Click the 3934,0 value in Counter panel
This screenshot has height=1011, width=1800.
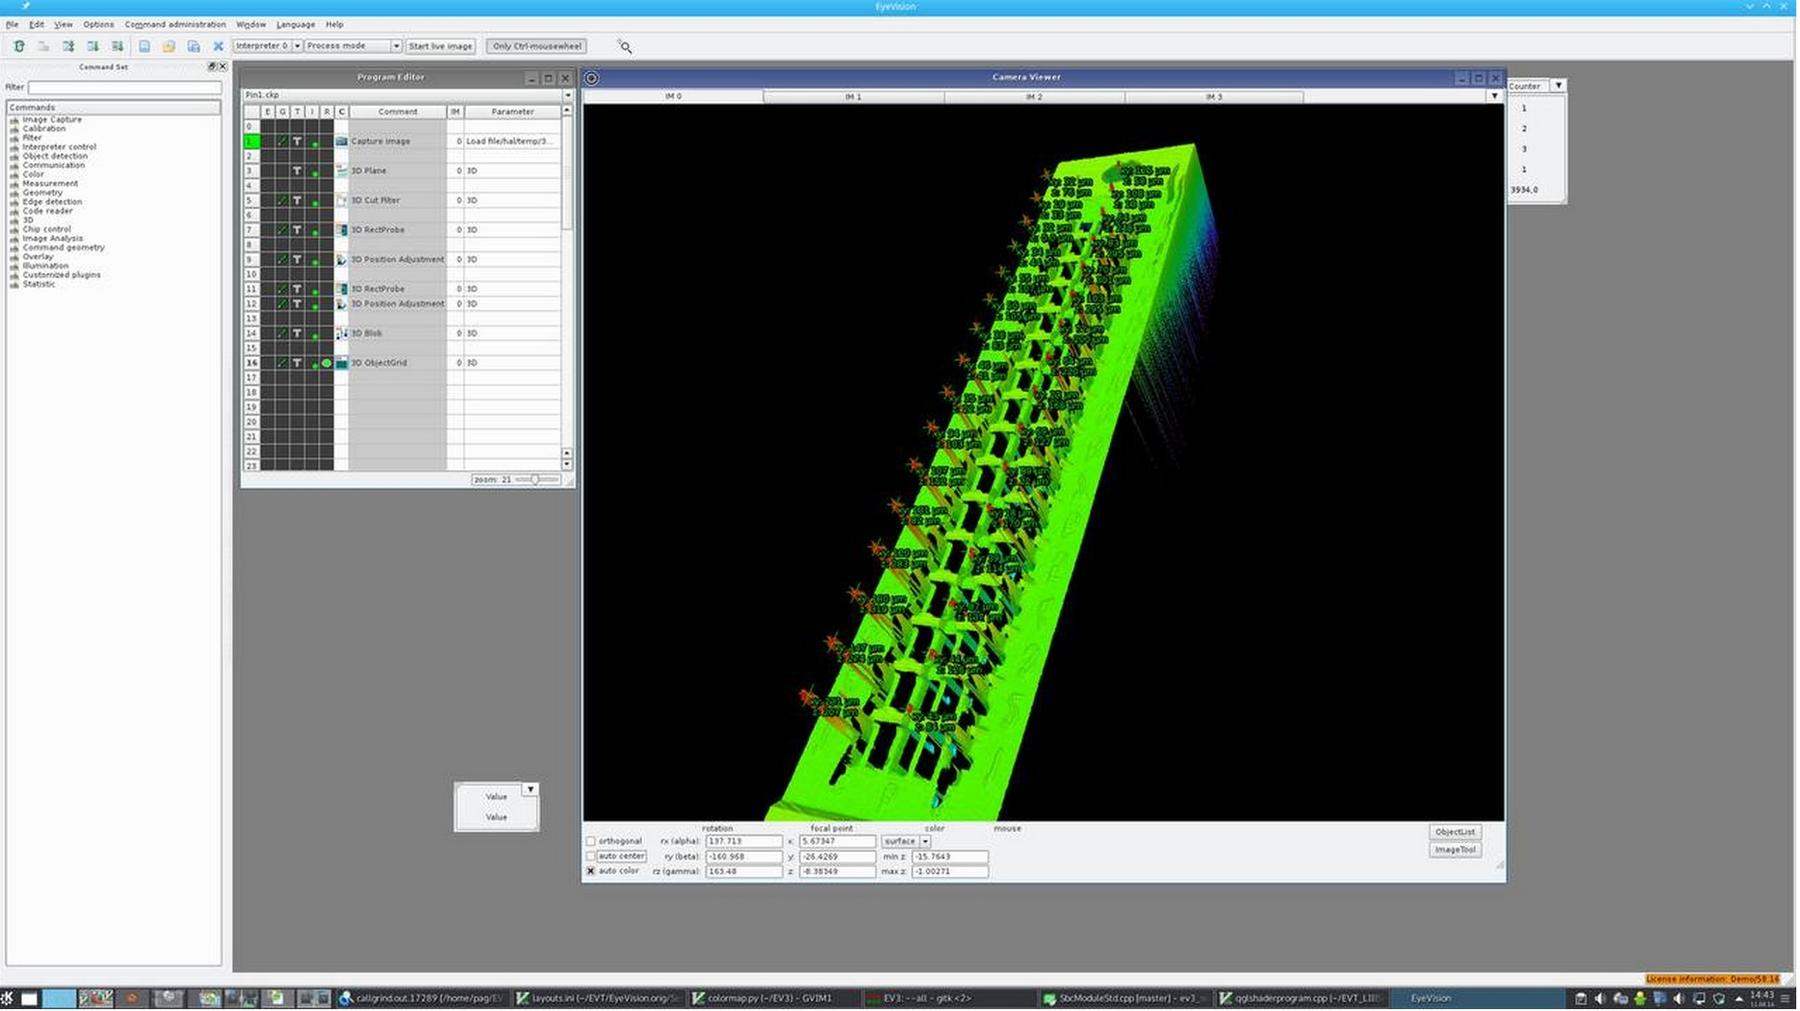coord(1524,190)
